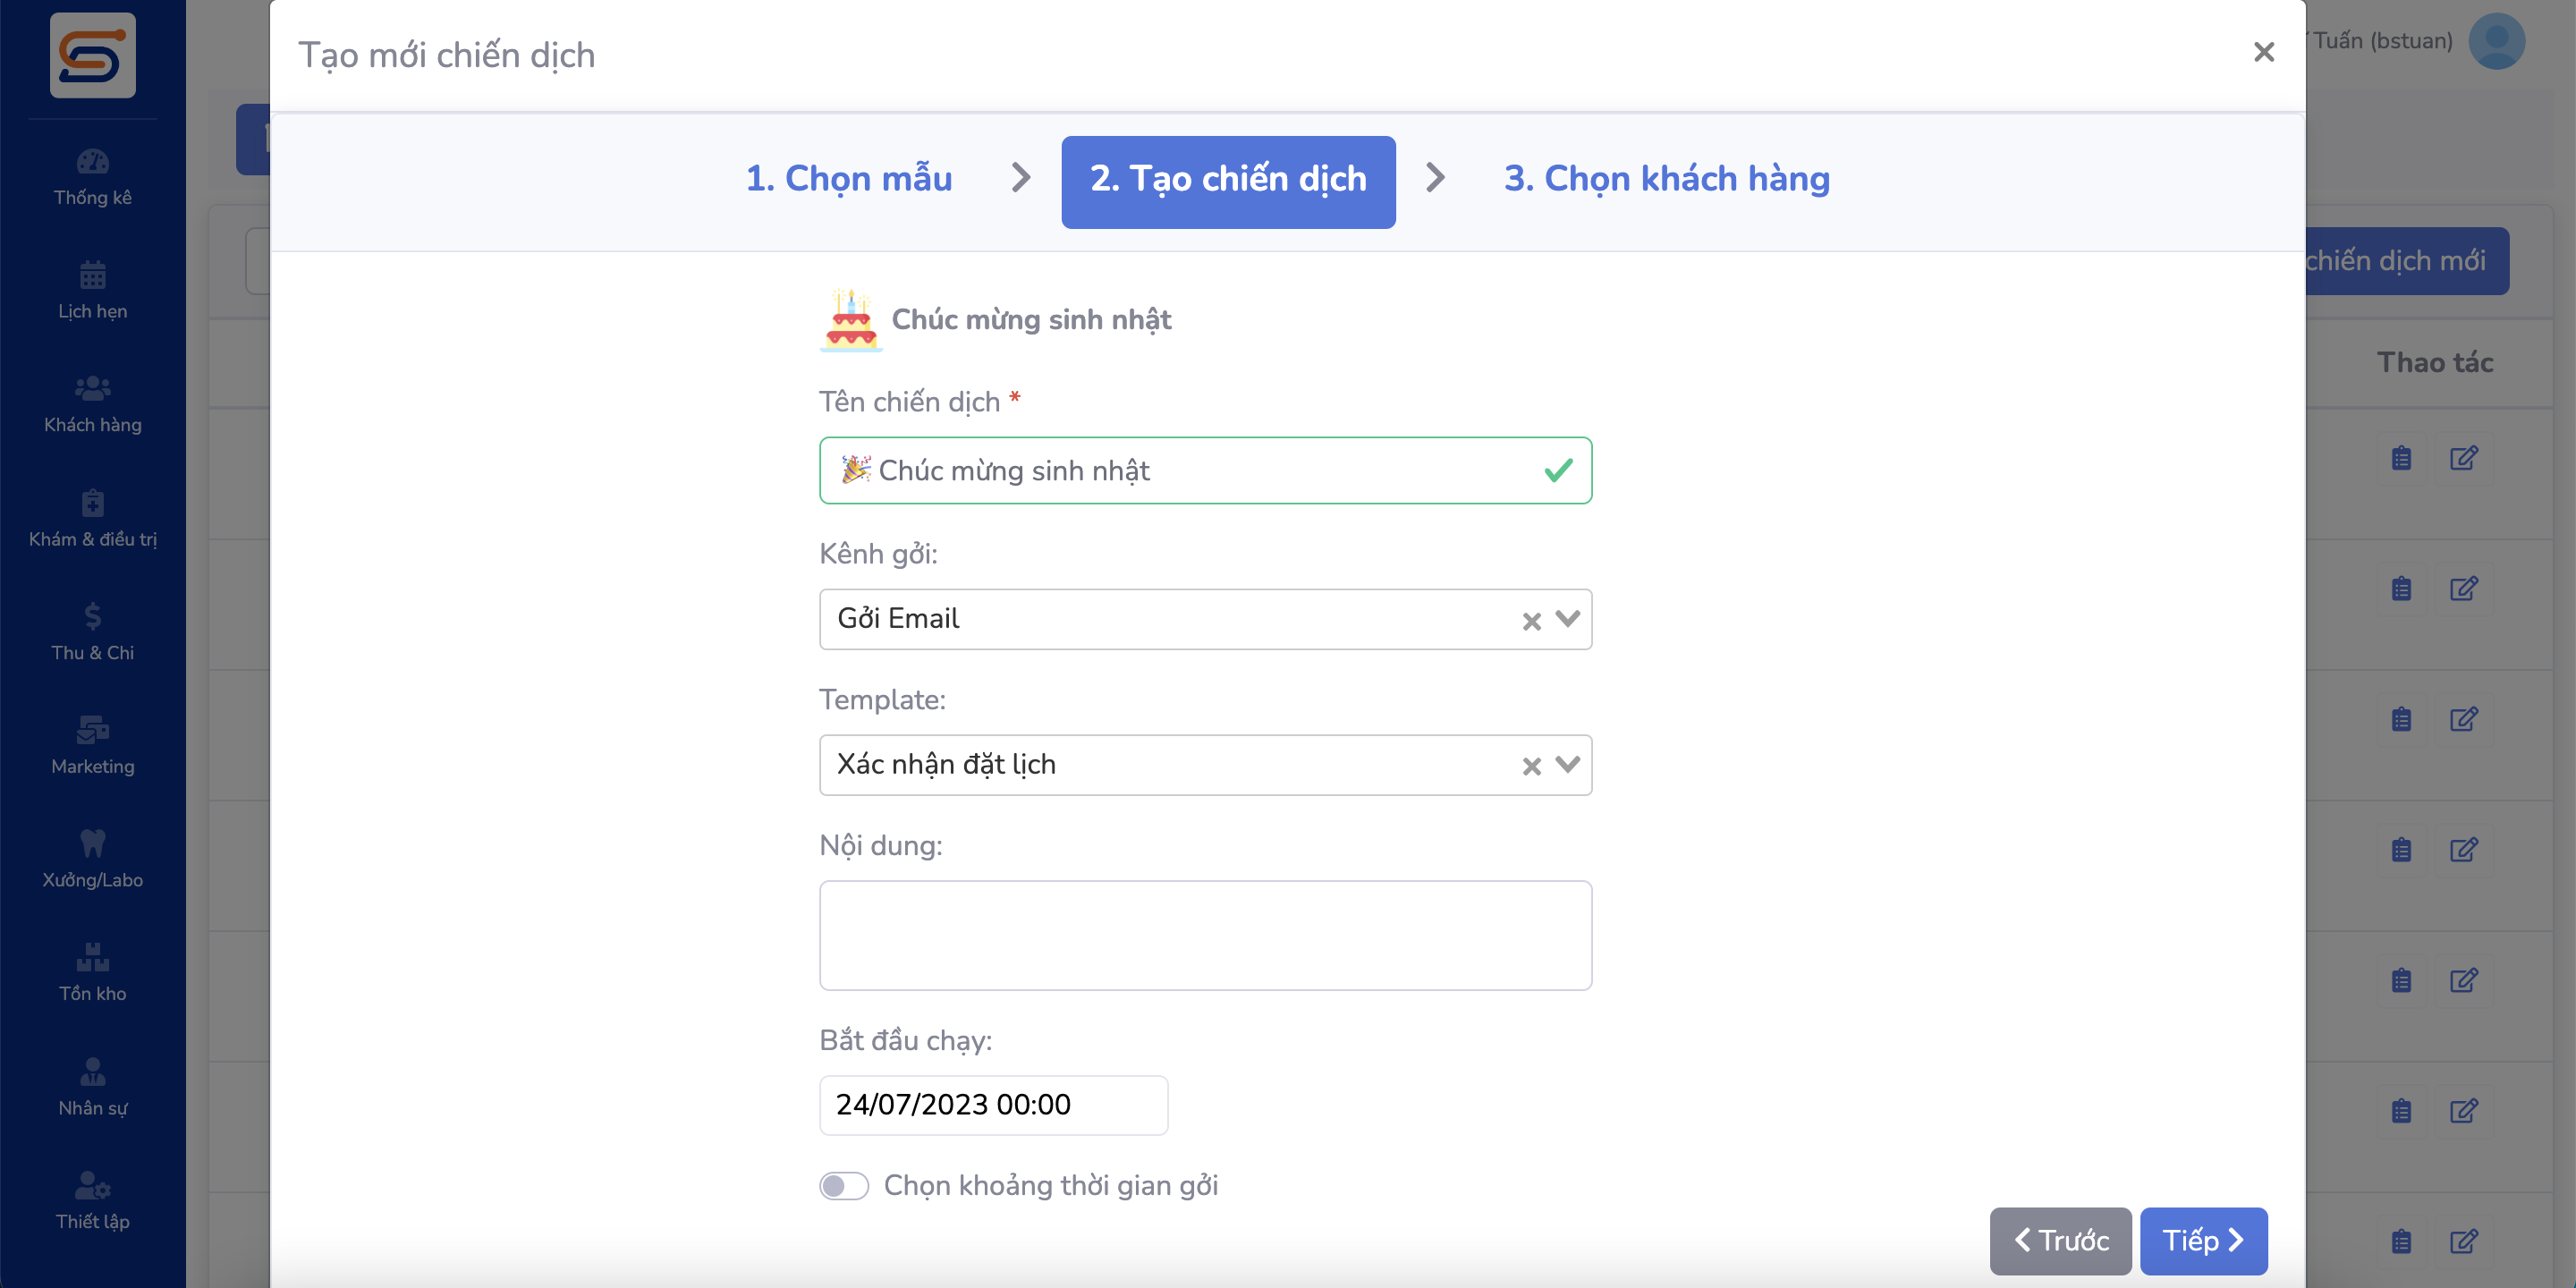Click the Nội dung text area
The height and width of the screenshot is (1288, 2576).
(1204, 935)
